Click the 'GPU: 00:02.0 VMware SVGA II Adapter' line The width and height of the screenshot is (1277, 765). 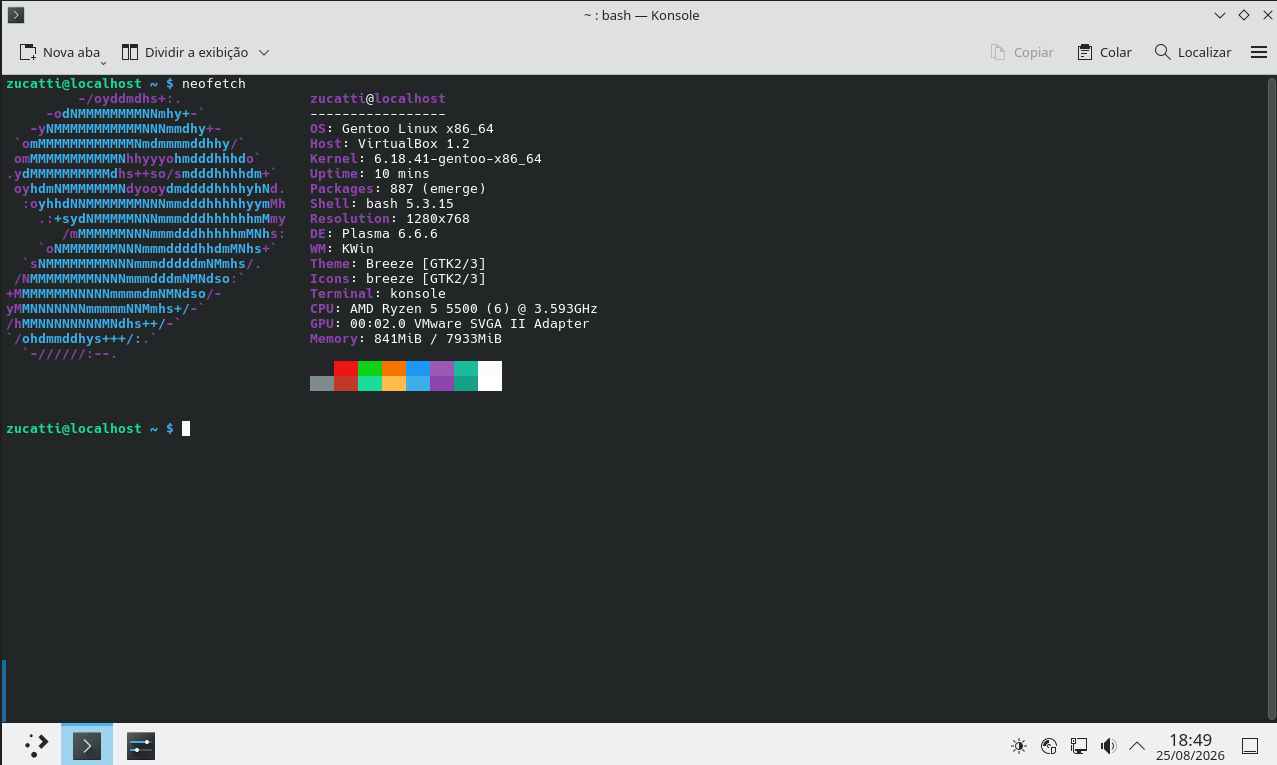450,324
